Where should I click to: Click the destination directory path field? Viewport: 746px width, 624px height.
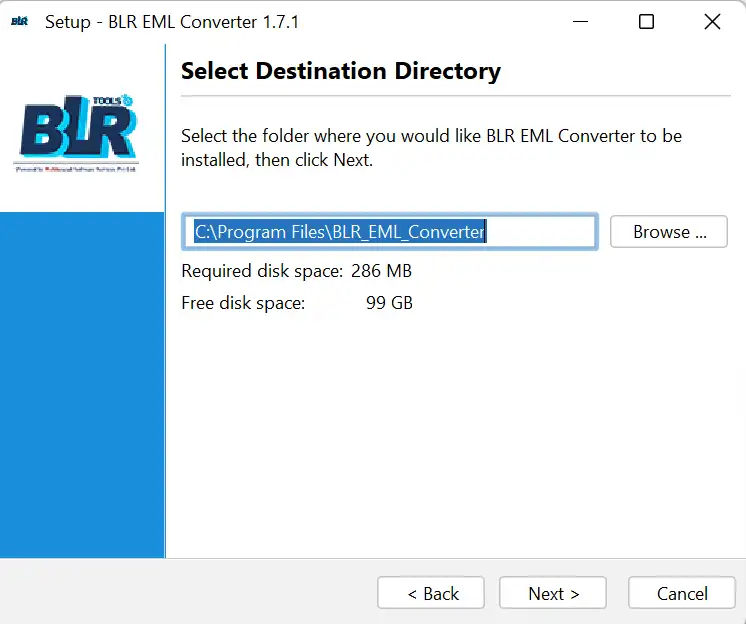390,232
